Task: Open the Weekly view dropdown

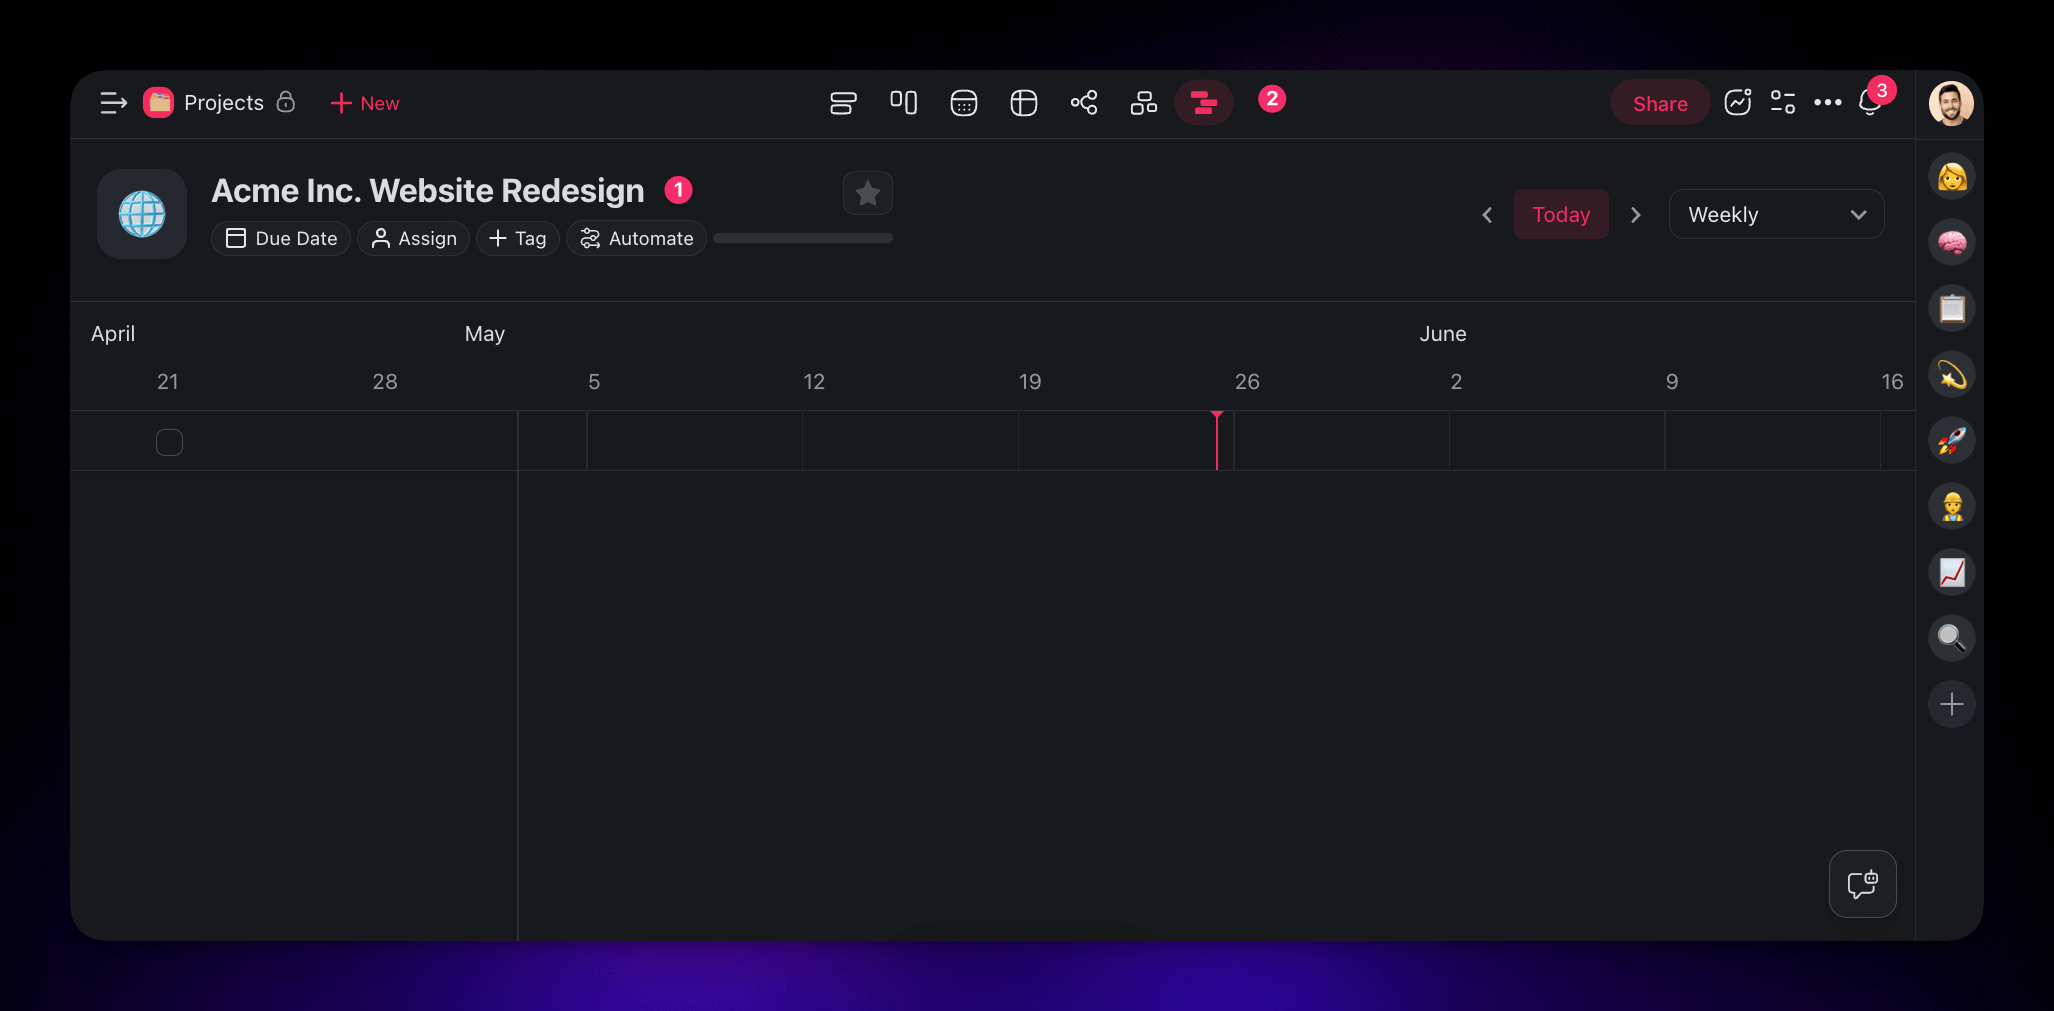Action: tap(1776, 214)
